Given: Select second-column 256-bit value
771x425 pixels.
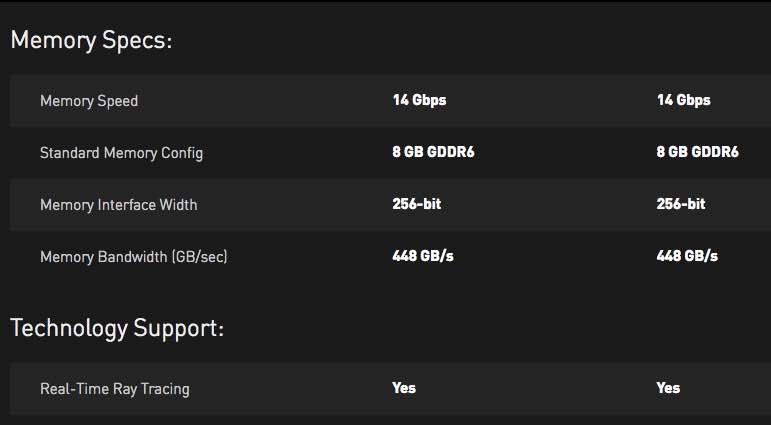Looking at the screenshot, I should (x=680, y=204).
